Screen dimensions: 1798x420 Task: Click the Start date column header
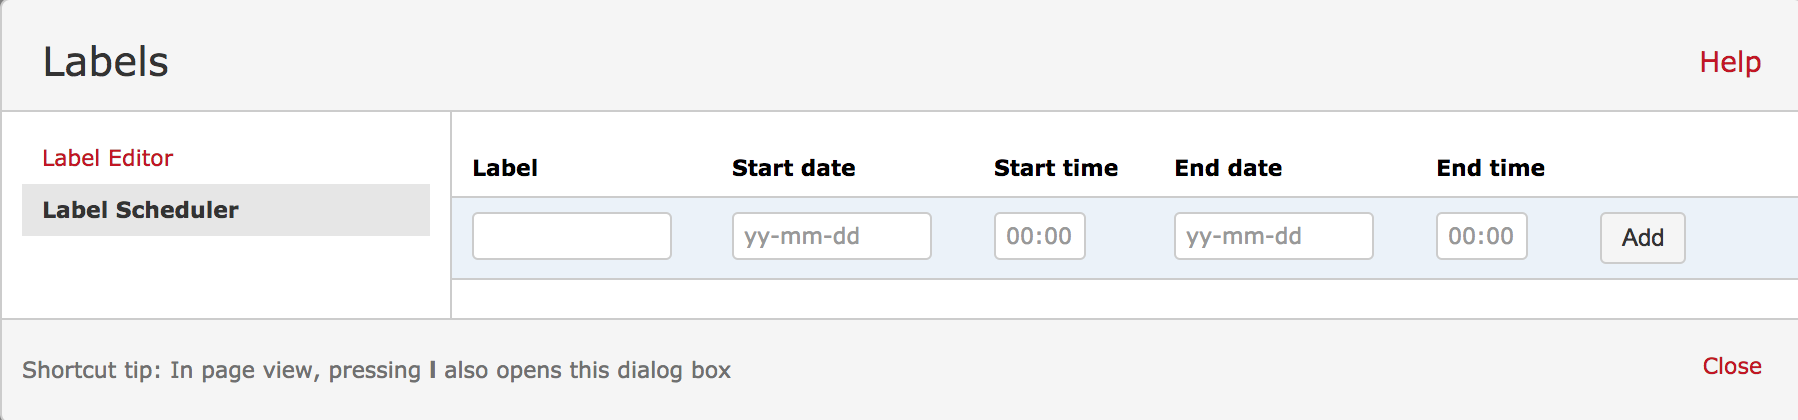click(x=793, y=168)
